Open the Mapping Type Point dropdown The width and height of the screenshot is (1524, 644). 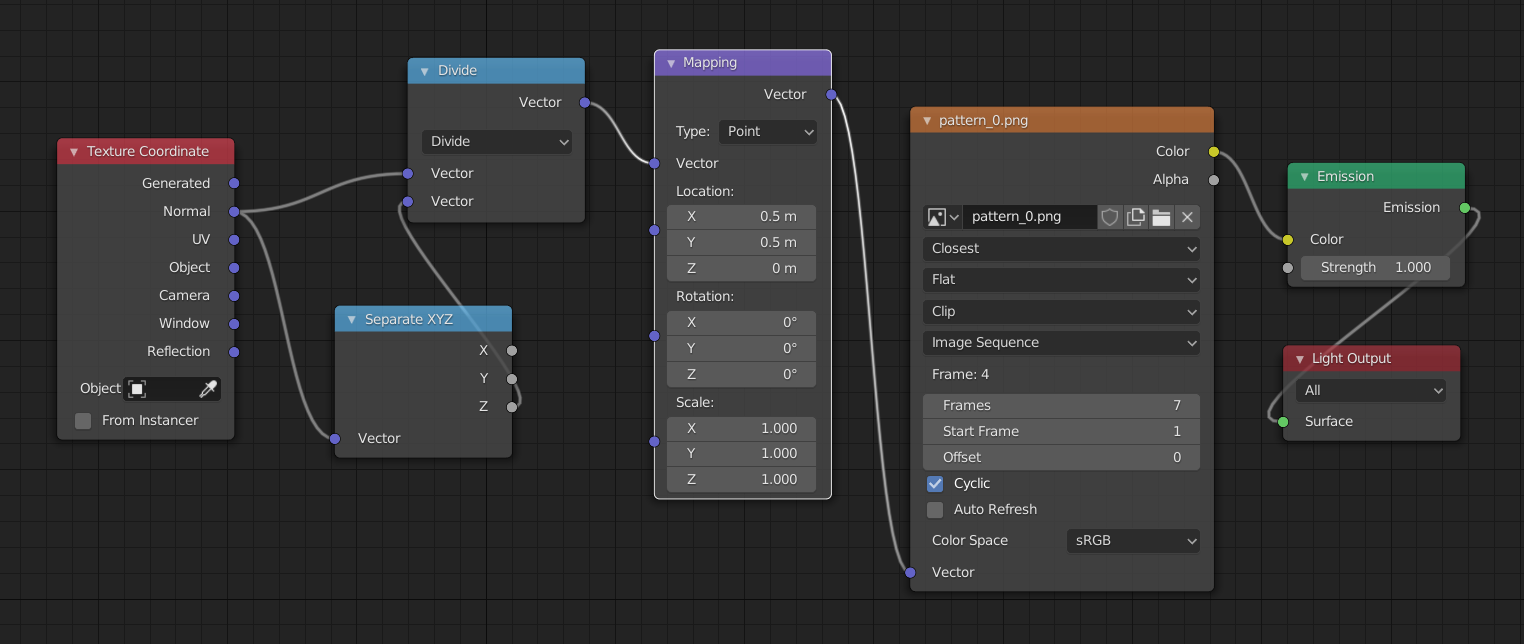click(x=767, y=132)
